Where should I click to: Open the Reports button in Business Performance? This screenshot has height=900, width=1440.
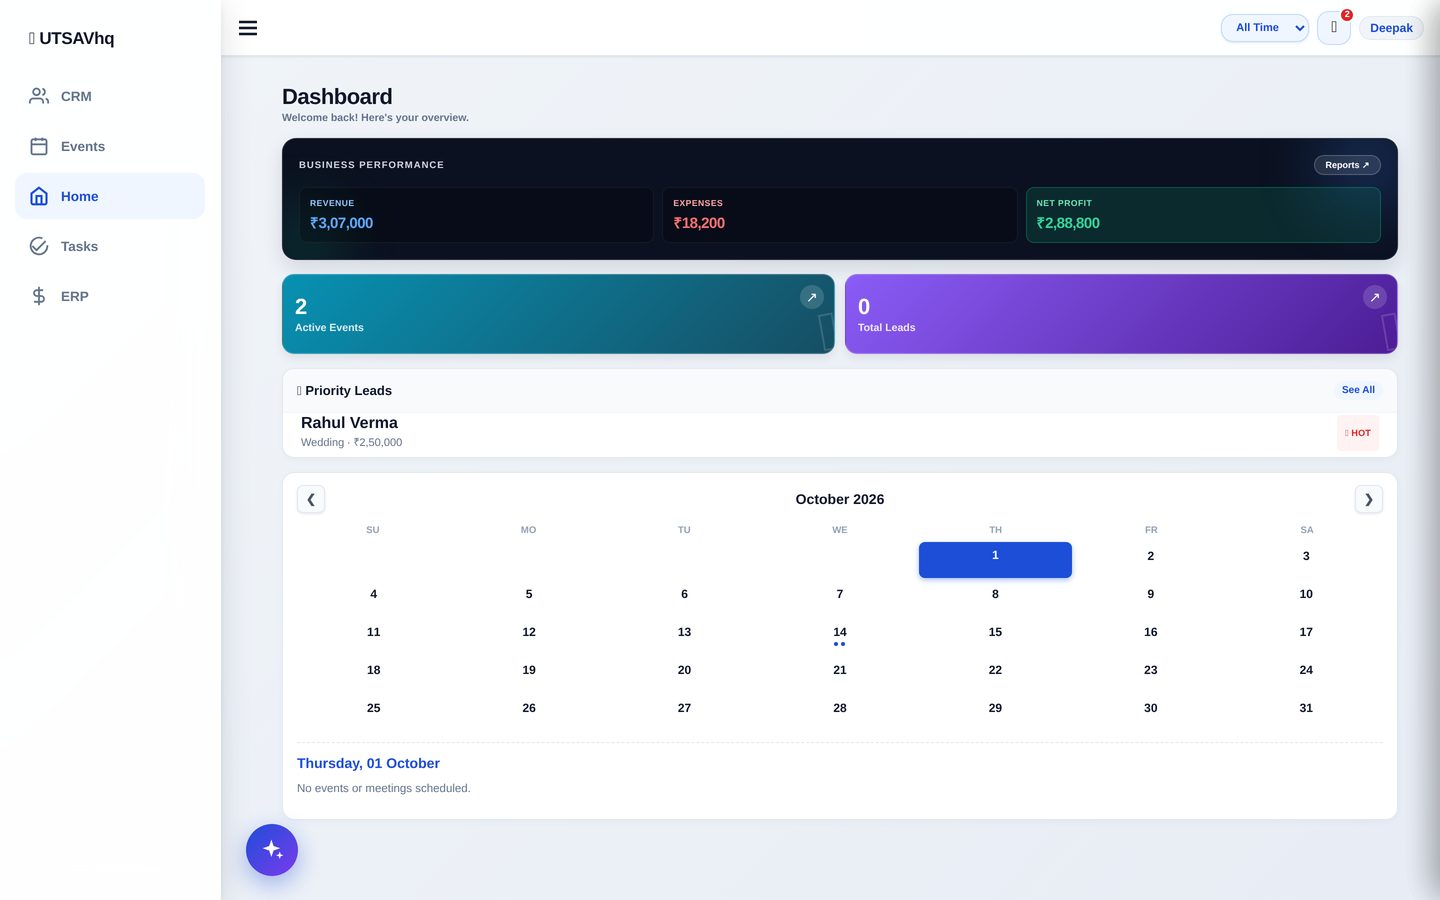tap(1347, 165)
